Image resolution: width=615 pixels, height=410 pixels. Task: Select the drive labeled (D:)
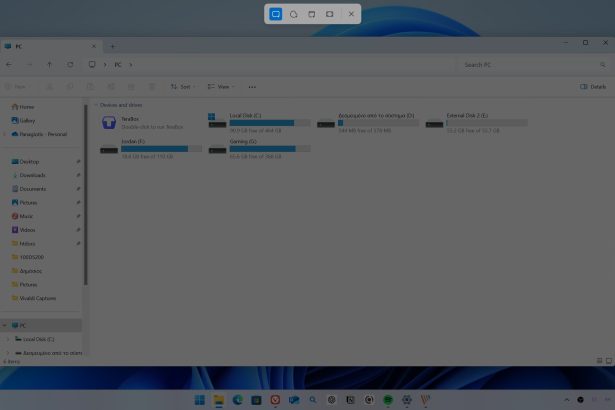click(x=368, y=122)
